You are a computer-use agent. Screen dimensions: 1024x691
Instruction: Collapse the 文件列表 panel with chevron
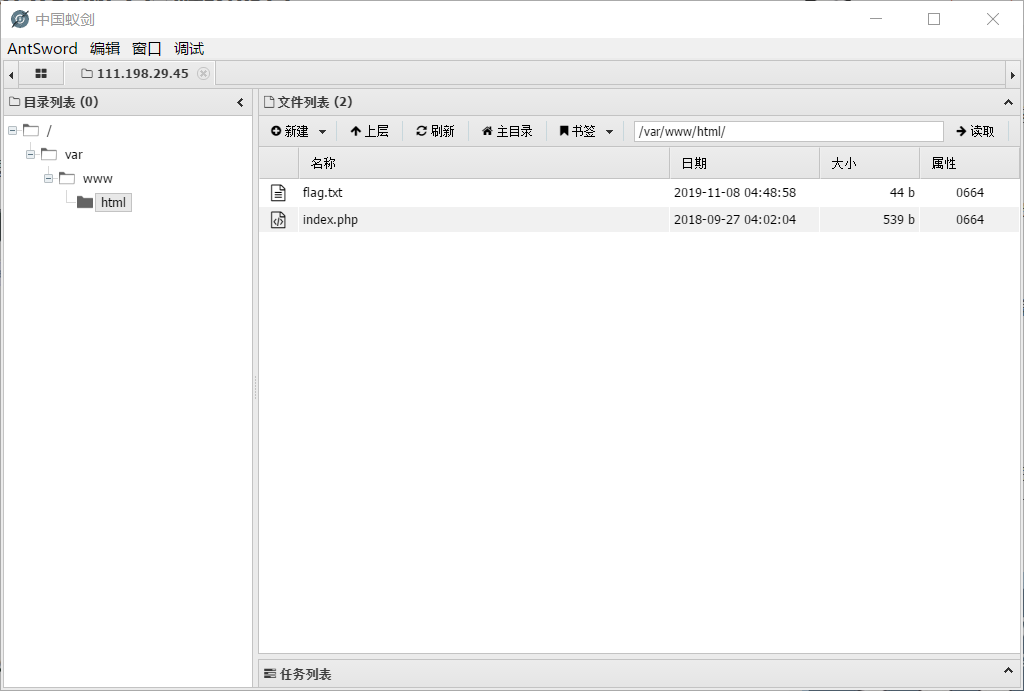point(1008,103)
